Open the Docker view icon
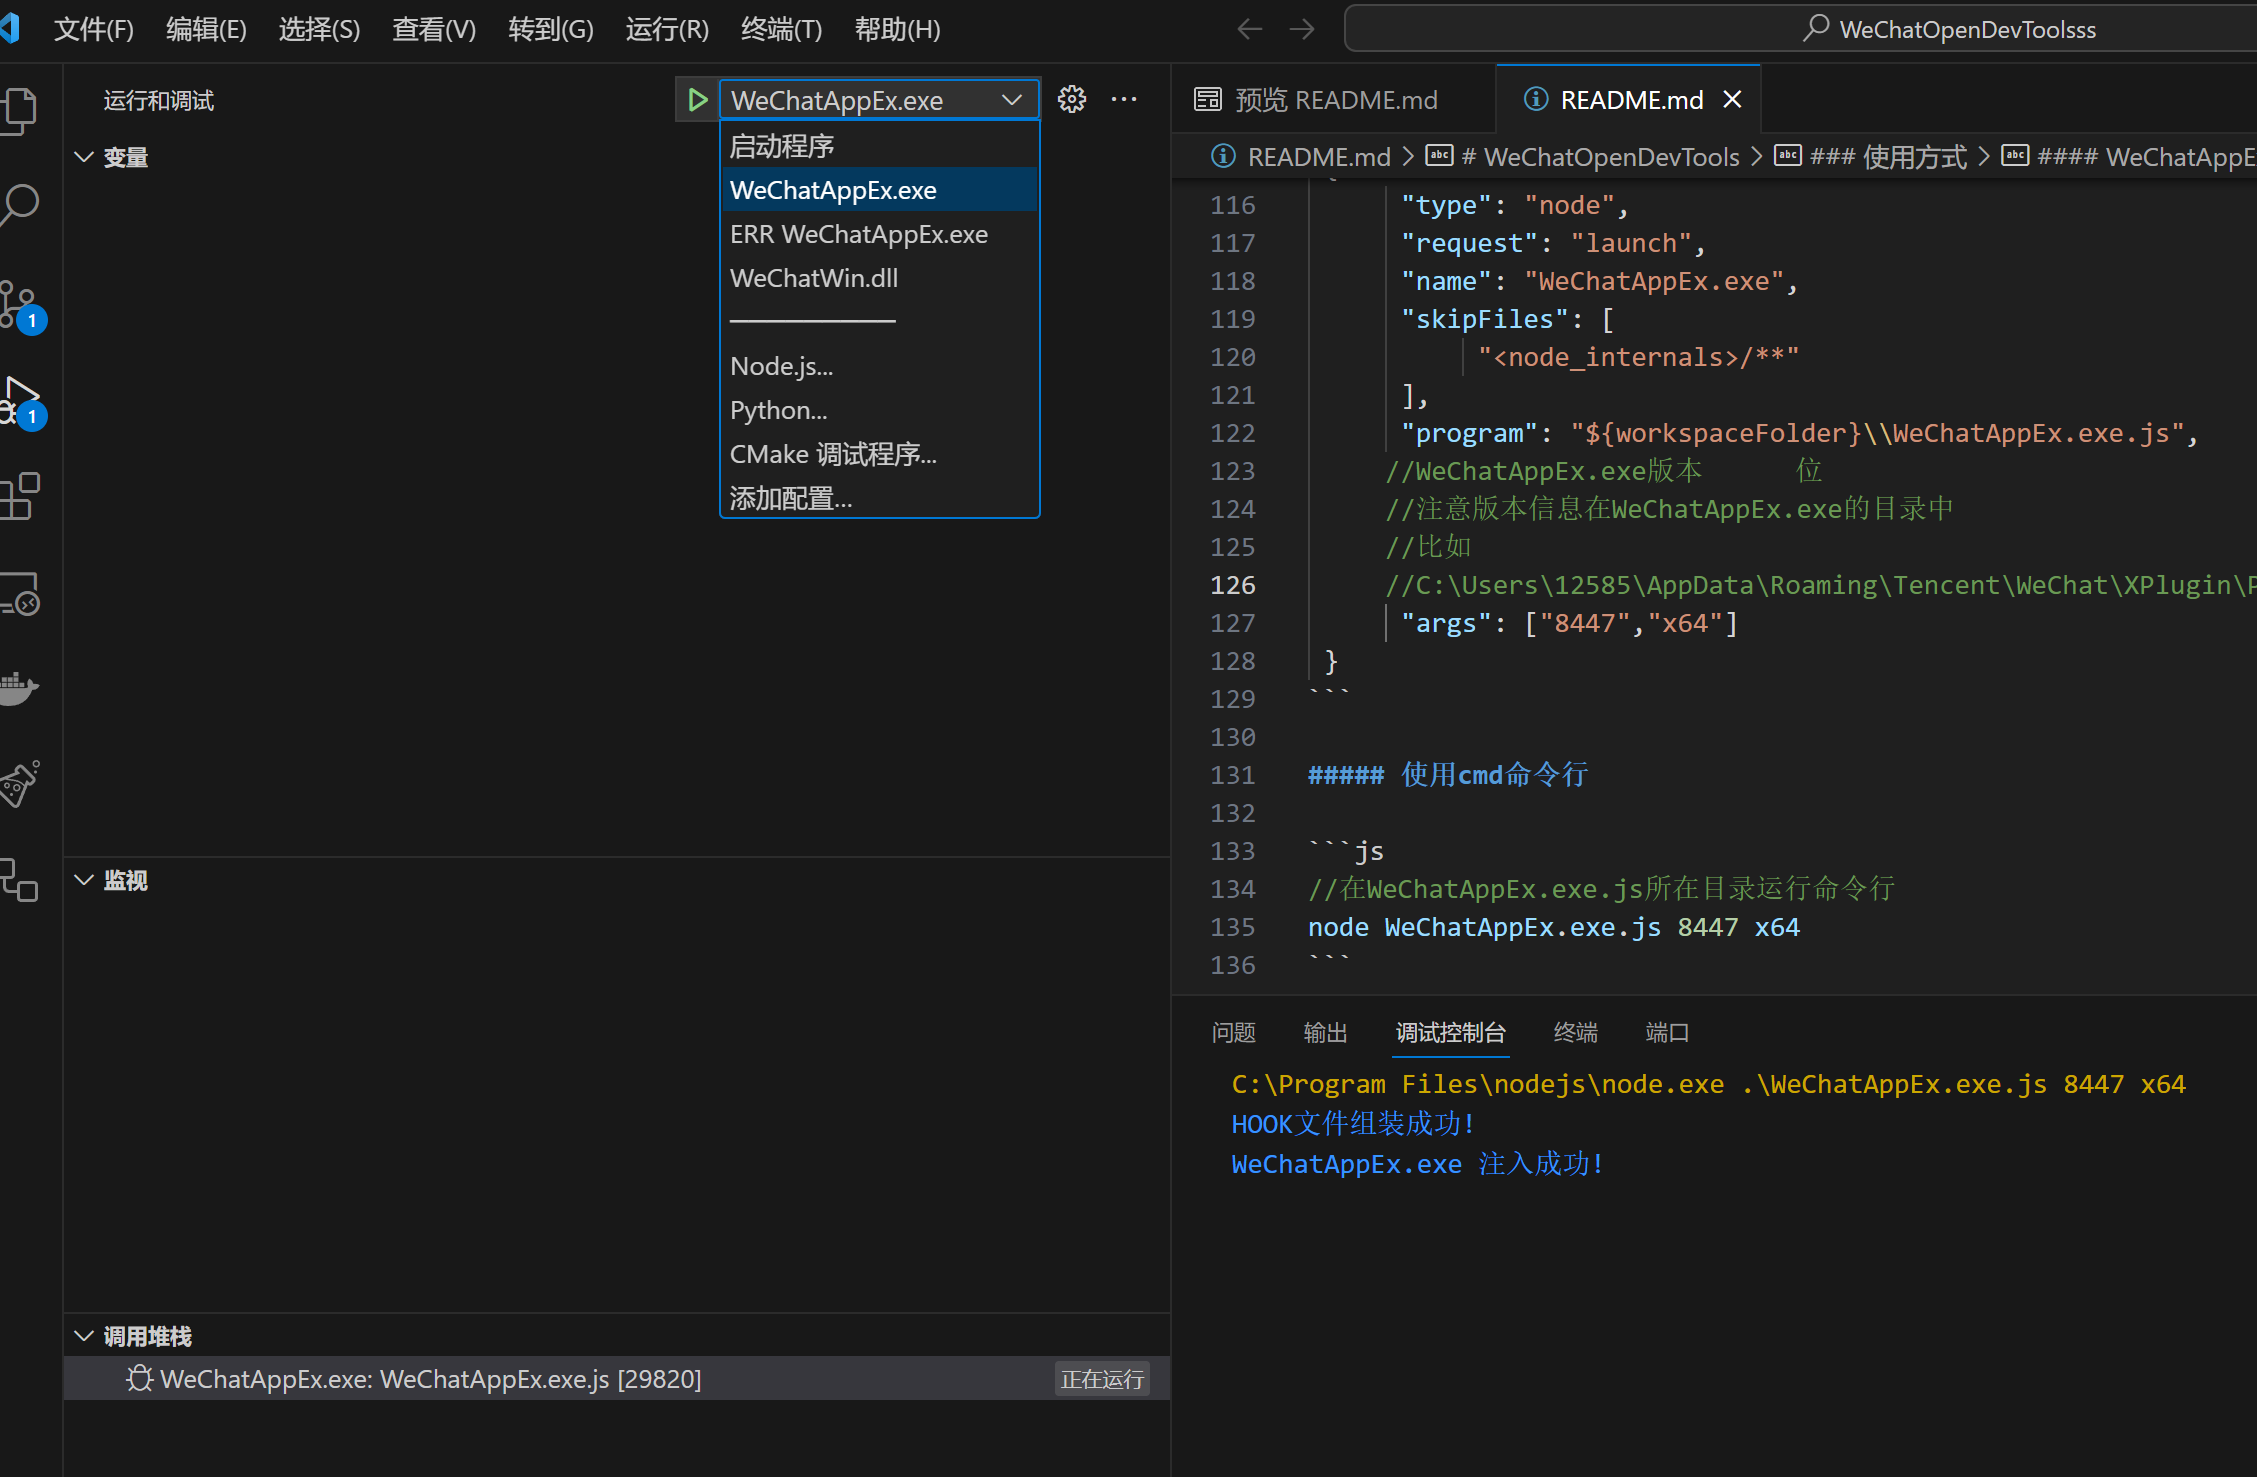2257x1477 pixels. click(20, 687)
